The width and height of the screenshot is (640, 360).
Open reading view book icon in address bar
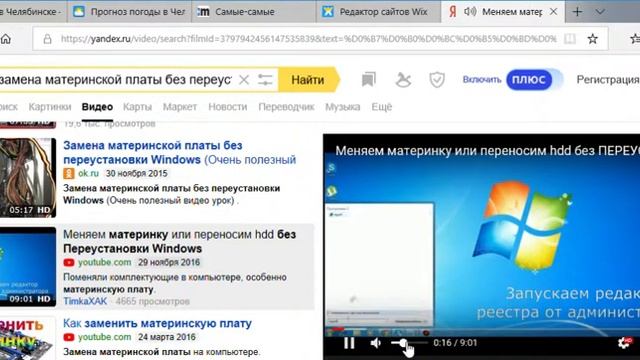[x=570, y=39]
